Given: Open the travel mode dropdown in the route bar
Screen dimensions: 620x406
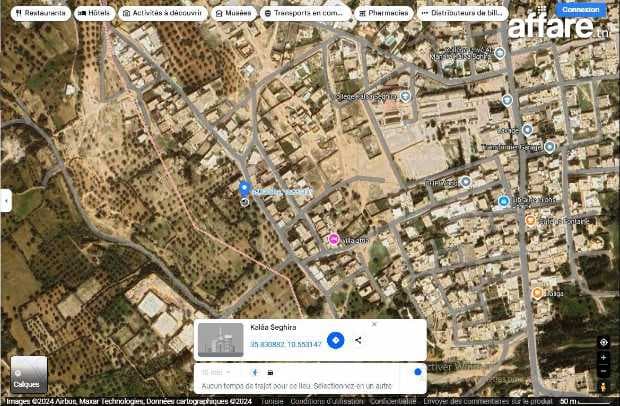Looking at the screenshot, I should (216, 372).
